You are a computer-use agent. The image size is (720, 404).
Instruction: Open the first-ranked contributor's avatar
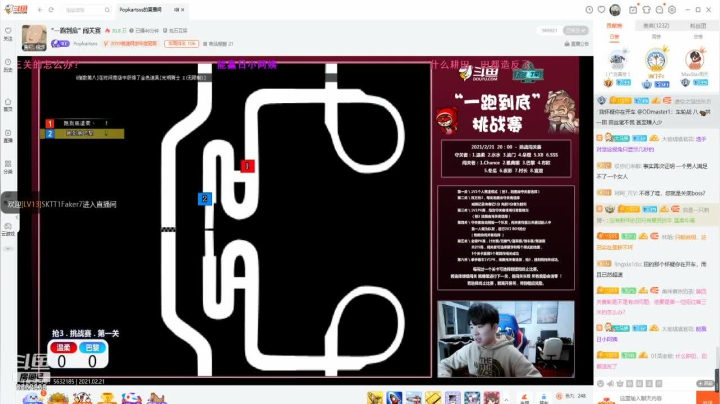pyautogui.click(x=618, y=59)
